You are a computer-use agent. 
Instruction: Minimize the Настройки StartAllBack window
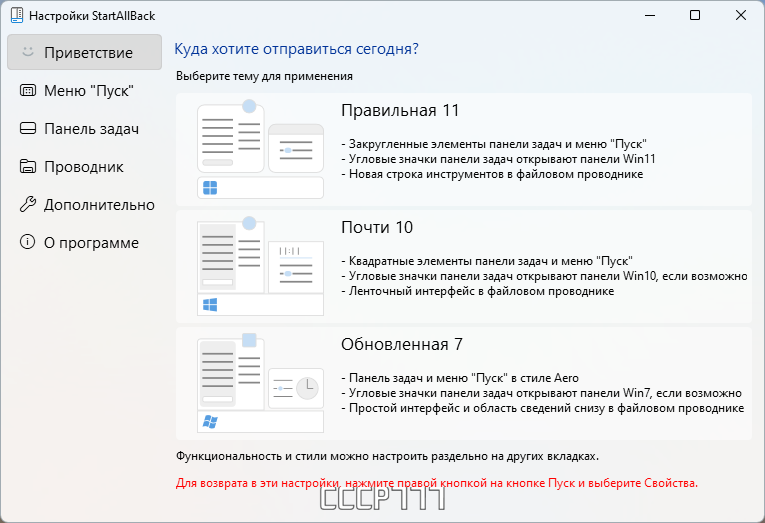pos(650,15)
